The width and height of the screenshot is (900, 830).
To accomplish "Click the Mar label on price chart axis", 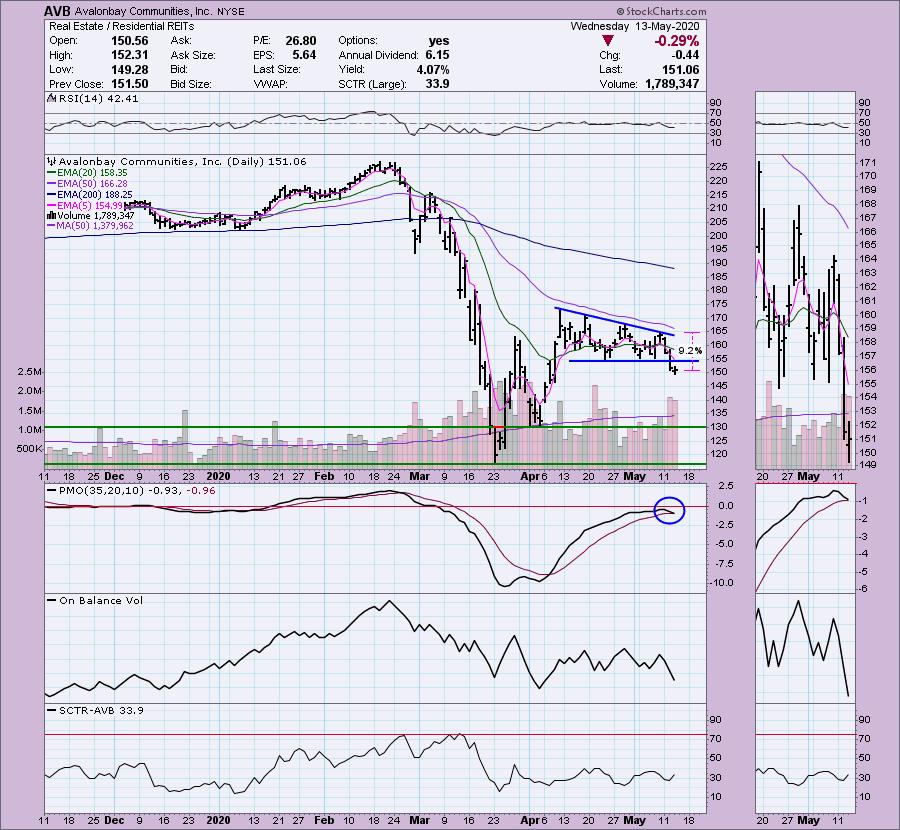I will pyautogui.click(x=420, y=476).
